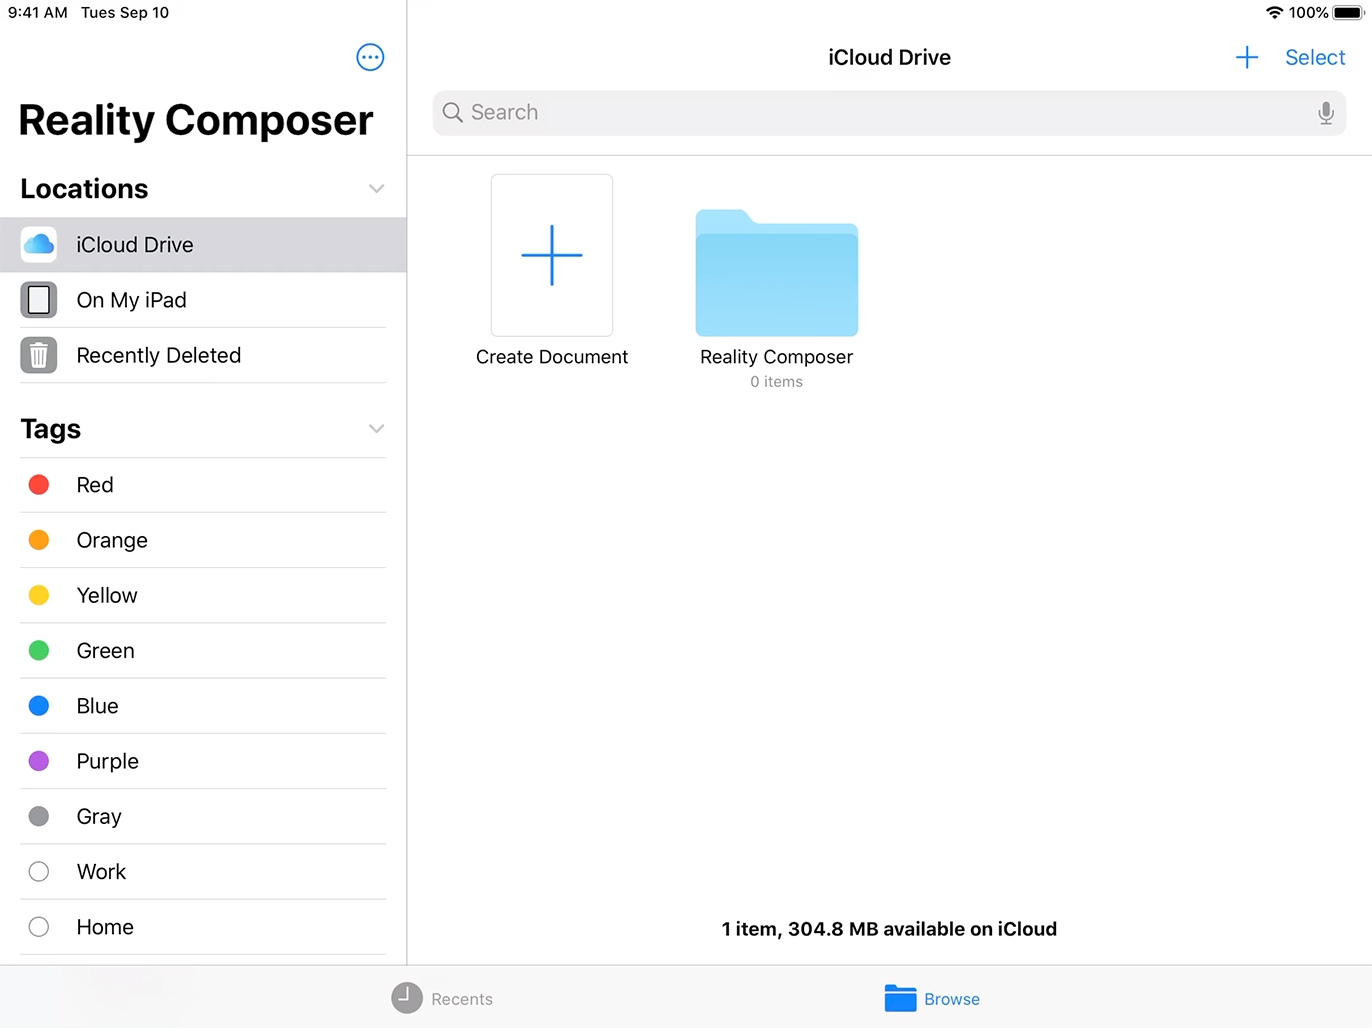
Task: Tap the Blue tag color dot
Action: (x=39, y=706)
